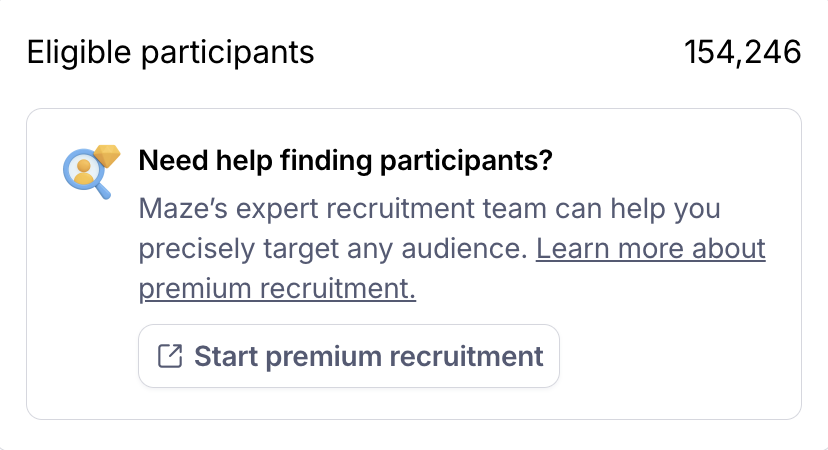Open the Learn more about premium recruitment link
Viewport: 828px width, 450px height.
click(650, 248)
